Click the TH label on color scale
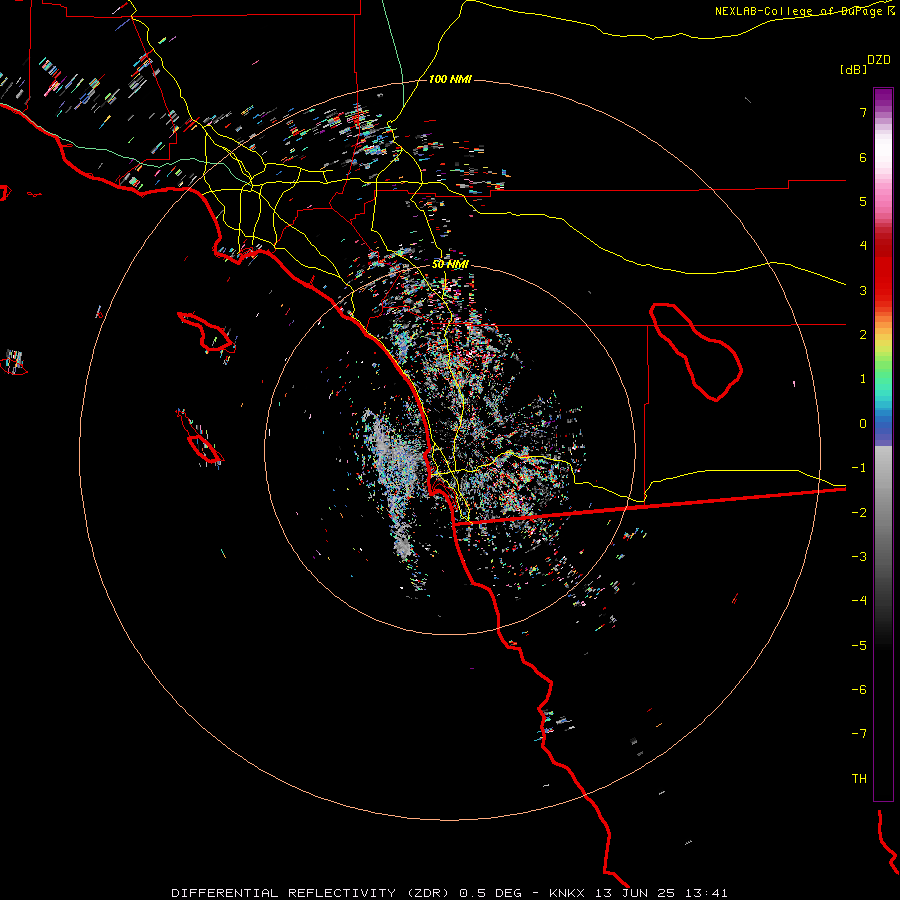This screenshot has height=900, width=900. [x=859, y=779]
